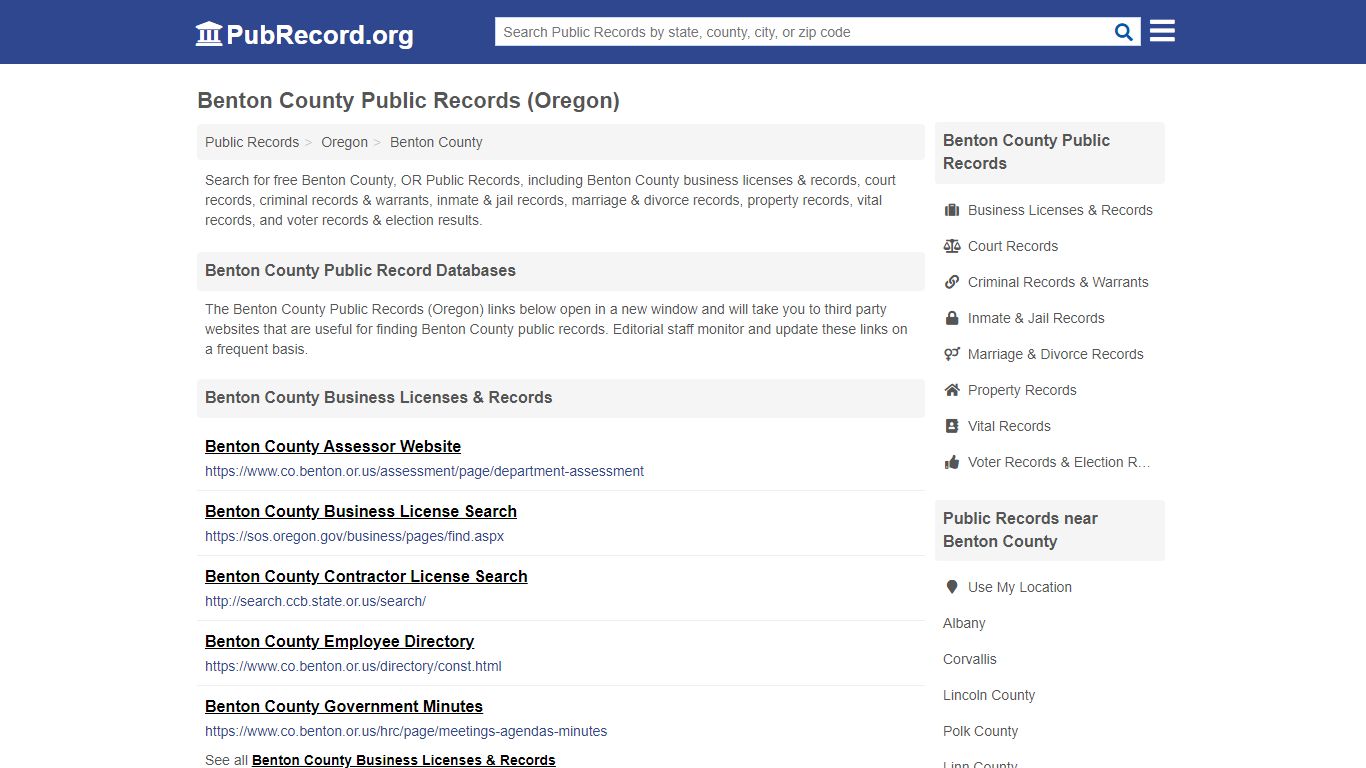The width and height of the screenshot is (1366, 768).
Task: Select Marriage & Divorce Records sidebar item
Action: (1055, 354)
